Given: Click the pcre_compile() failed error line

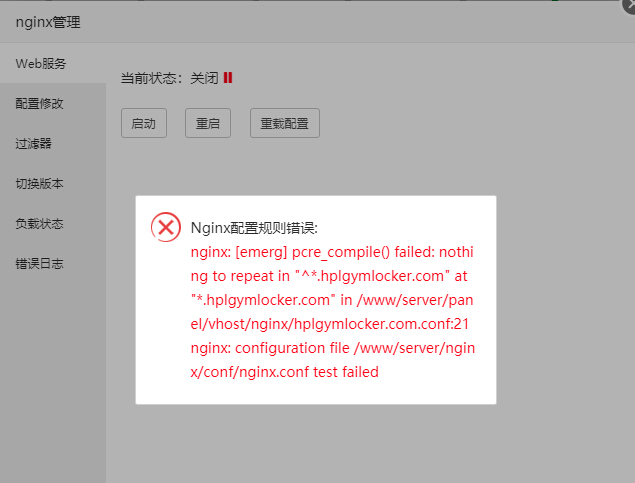Looking at the screenshot, I should click(332, 252).
